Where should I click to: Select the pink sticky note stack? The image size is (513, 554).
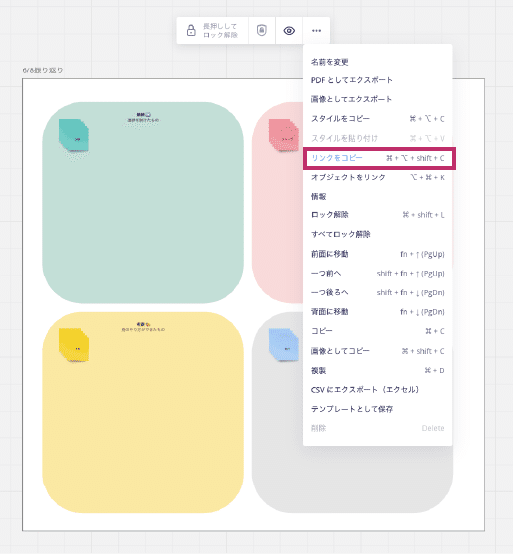tap(284, 135)
